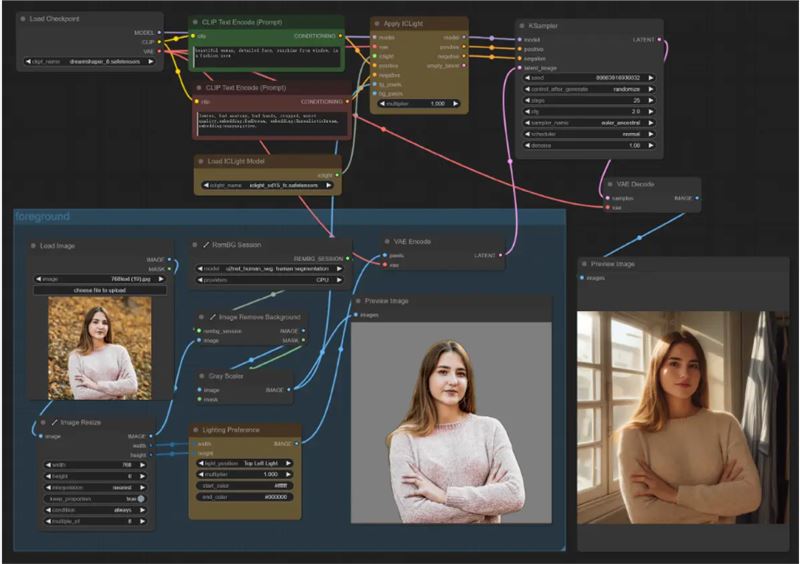The image size is (800, 564).
Task: Collapse the Load Image node dot
Action: pos(33,246)
